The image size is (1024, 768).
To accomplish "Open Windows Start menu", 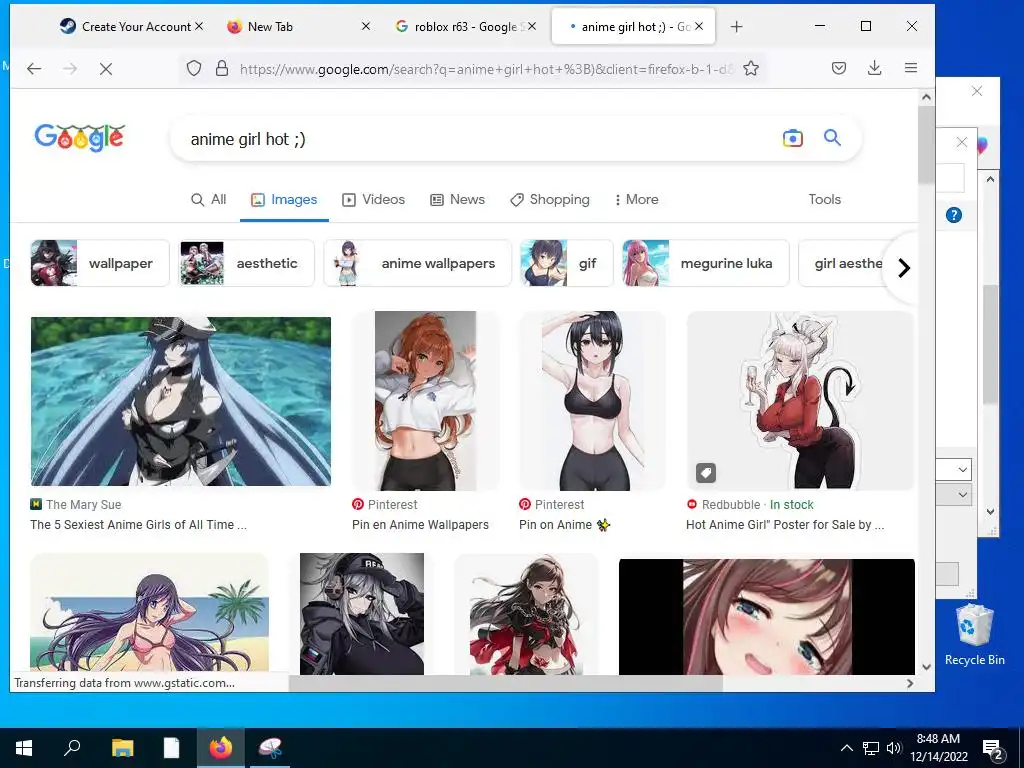I will click(x=24, y=748).
